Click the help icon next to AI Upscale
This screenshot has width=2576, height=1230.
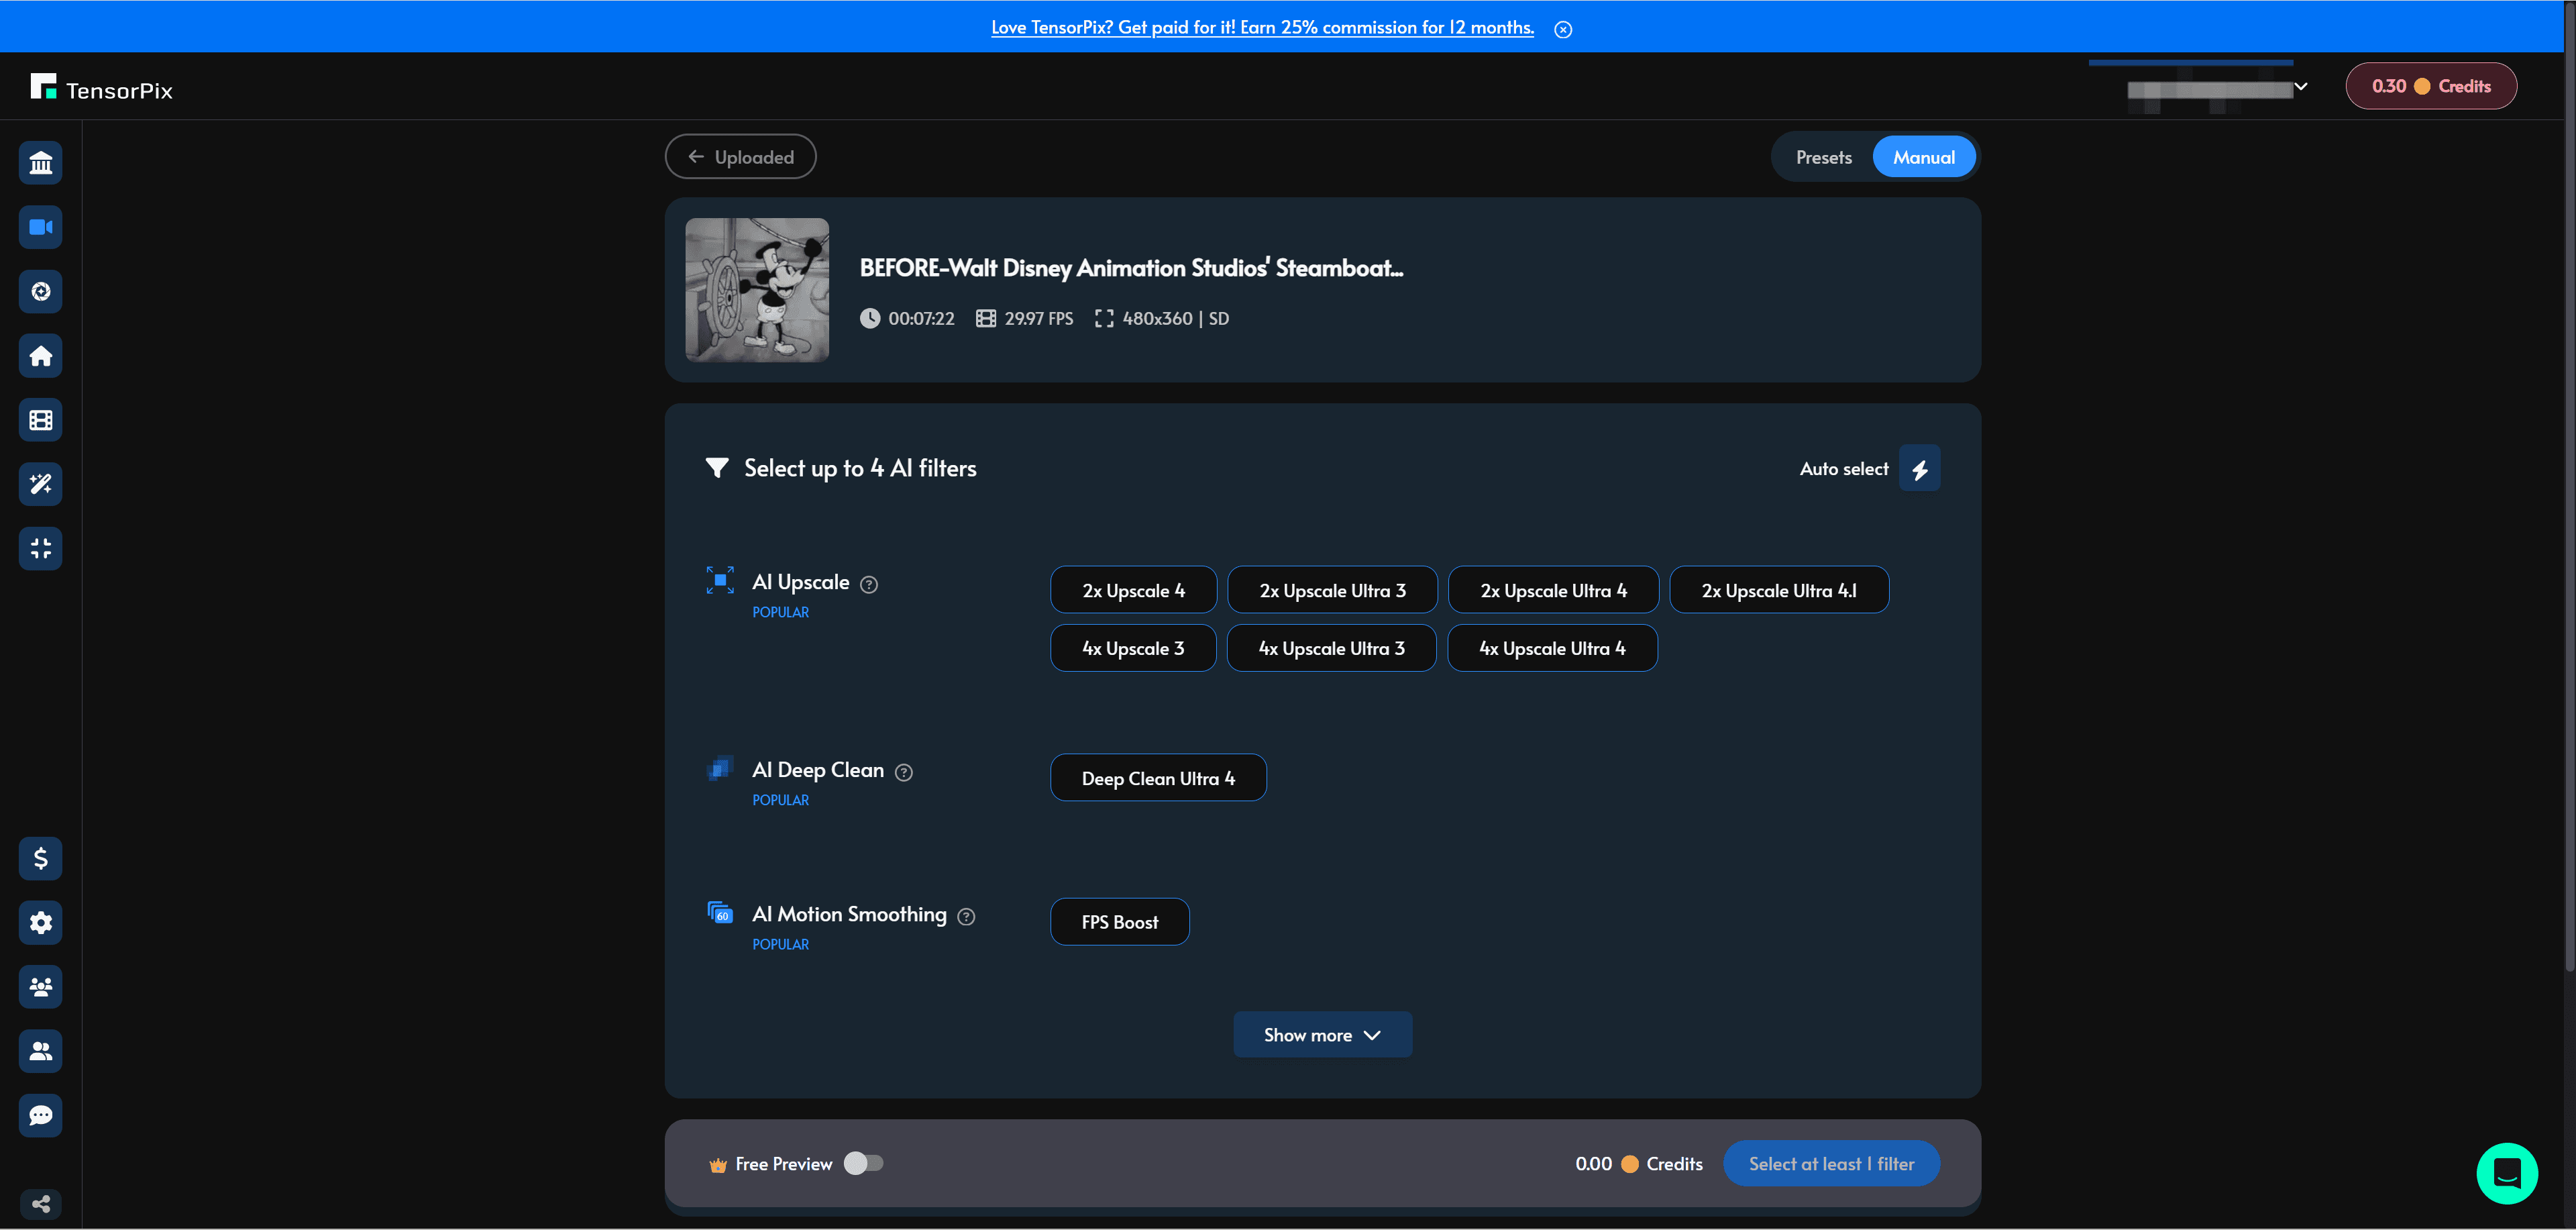[x=869, y=584]
